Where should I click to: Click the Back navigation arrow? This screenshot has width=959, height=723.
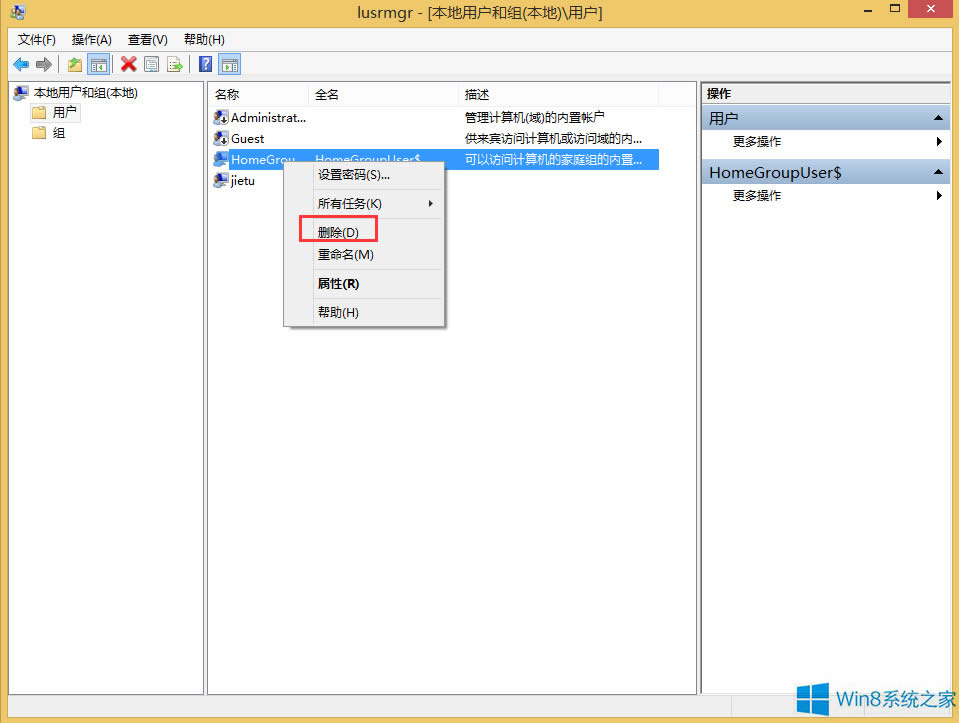[21, 63]
